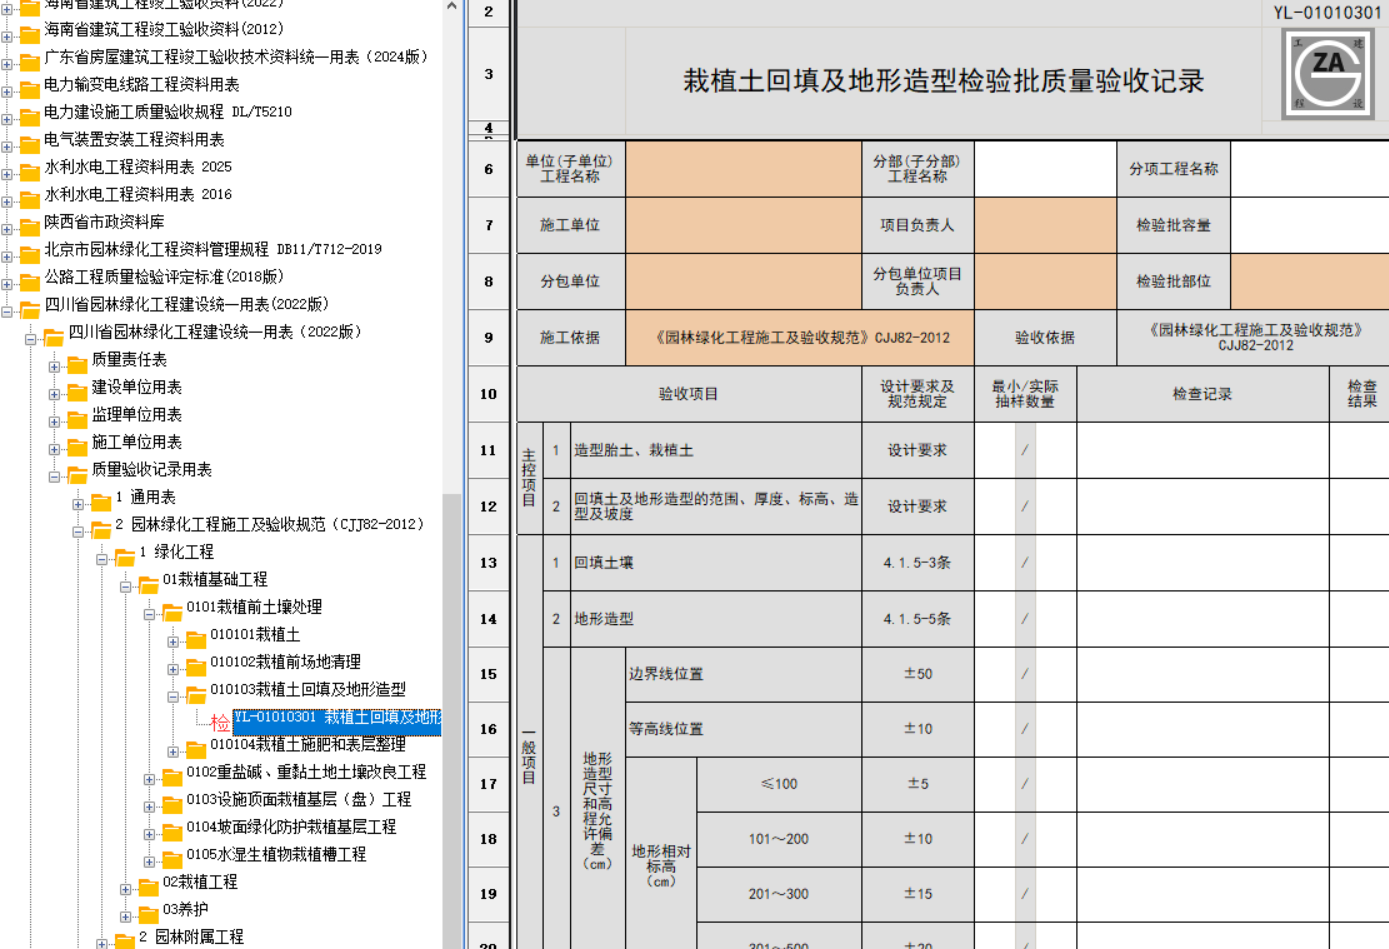Viewport: 1389px width, 949px height.
Task: Click the folder icon beside 质量责任表
Action: 77,362
